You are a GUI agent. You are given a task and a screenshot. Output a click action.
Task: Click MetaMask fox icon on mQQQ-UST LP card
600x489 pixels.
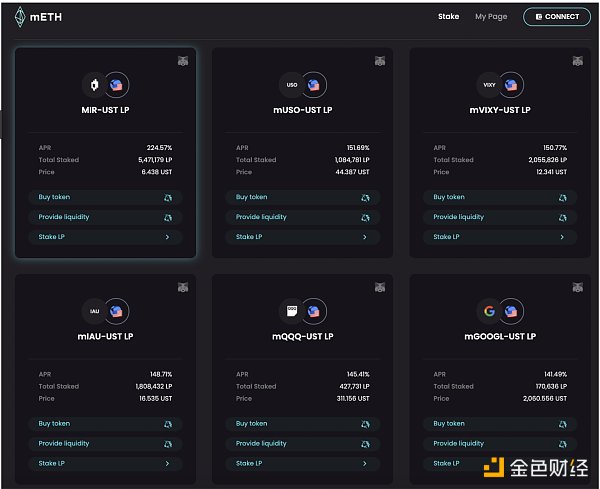coord(380,287)
